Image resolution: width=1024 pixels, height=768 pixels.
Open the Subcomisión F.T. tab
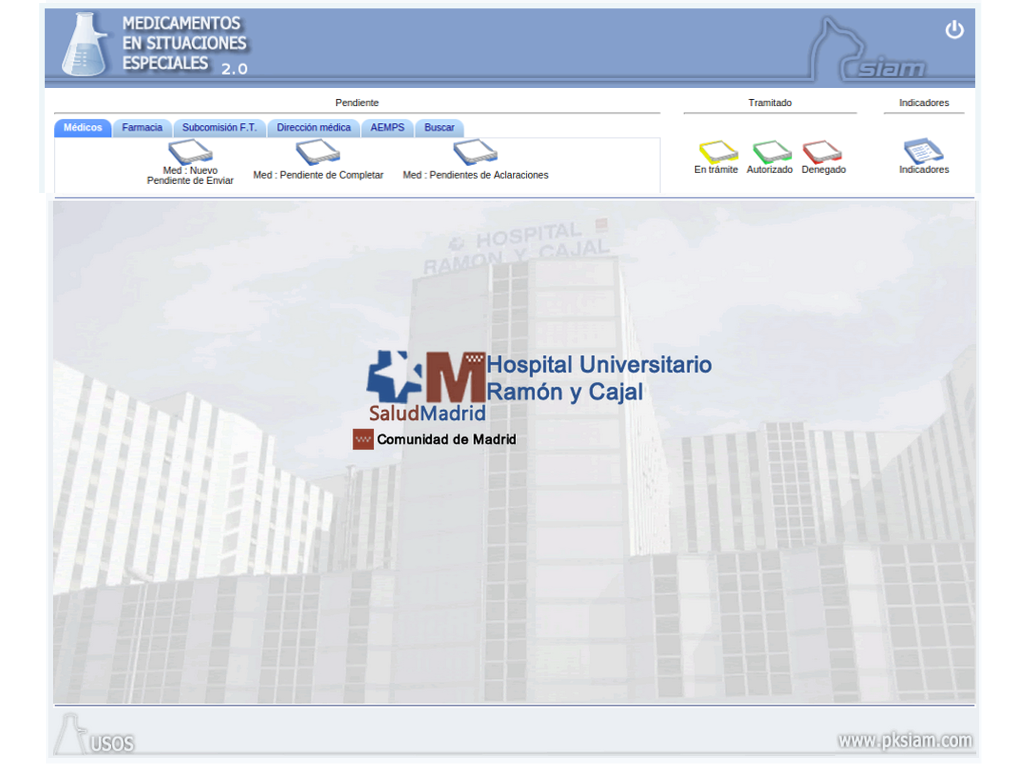[219, 128]
